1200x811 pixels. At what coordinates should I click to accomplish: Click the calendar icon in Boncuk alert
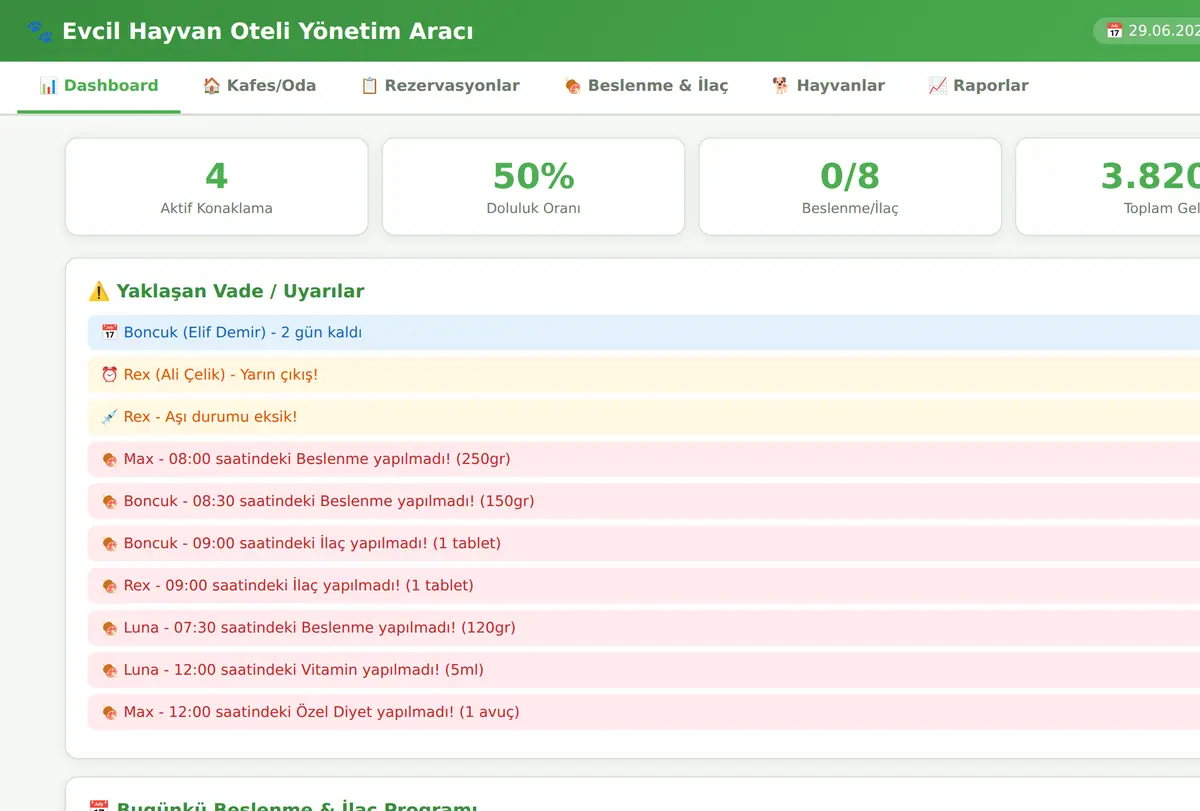click(x=110, y=332)
